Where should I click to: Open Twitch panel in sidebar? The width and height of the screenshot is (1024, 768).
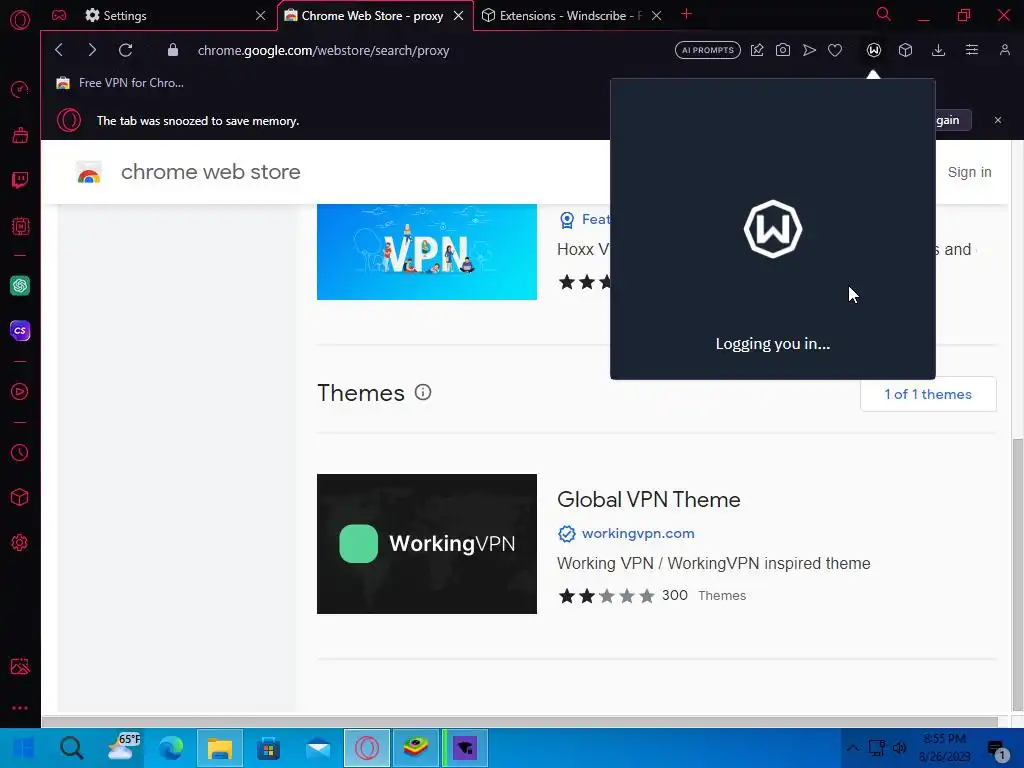[20, 180]
